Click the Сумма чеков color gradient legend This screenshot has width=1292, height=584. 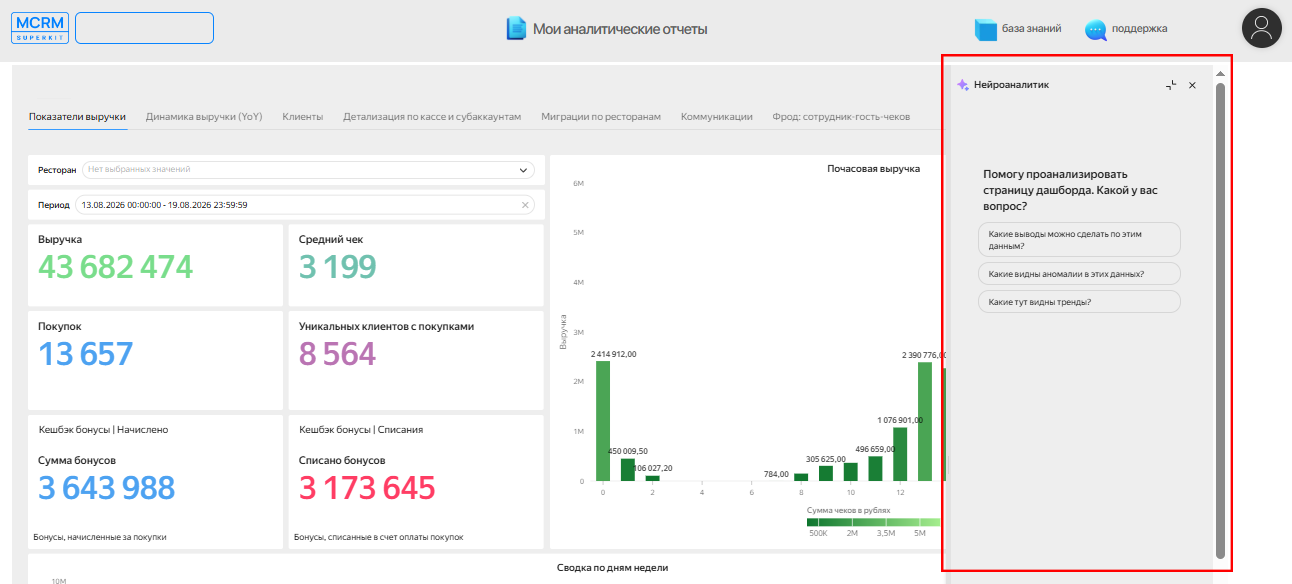[873, 522]
